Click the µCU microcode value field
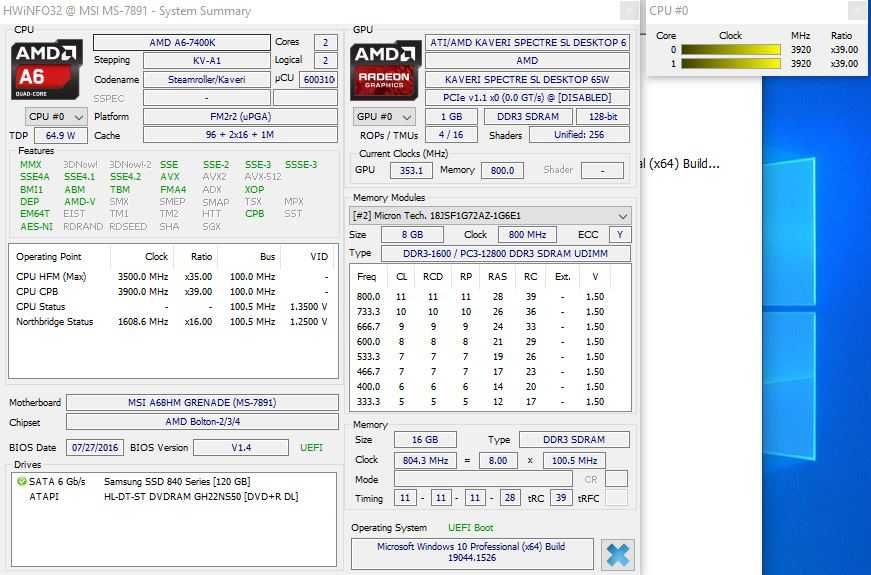Screen dimensions: 871x575 tap(318, 79)
